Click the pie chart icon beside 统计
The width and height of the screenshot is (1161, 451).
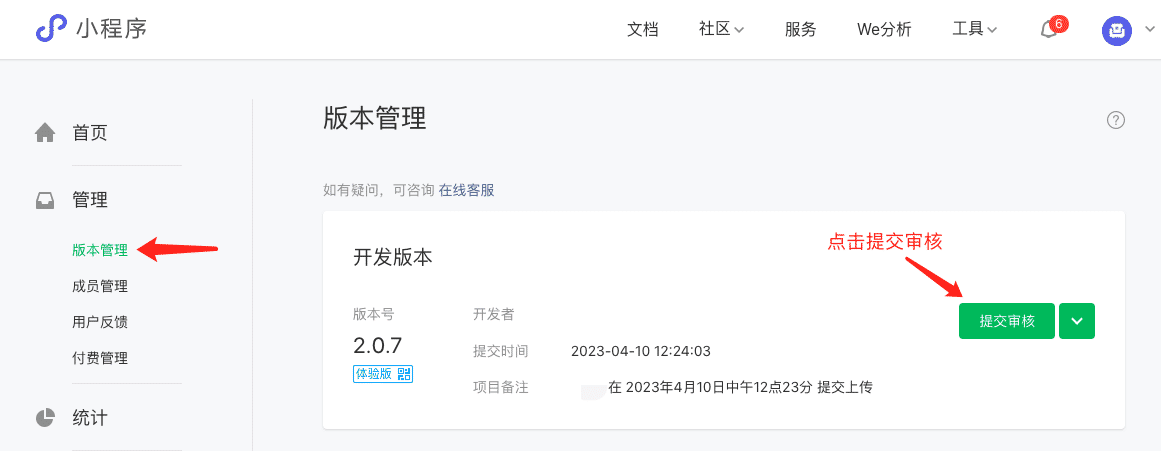(45, 418)
